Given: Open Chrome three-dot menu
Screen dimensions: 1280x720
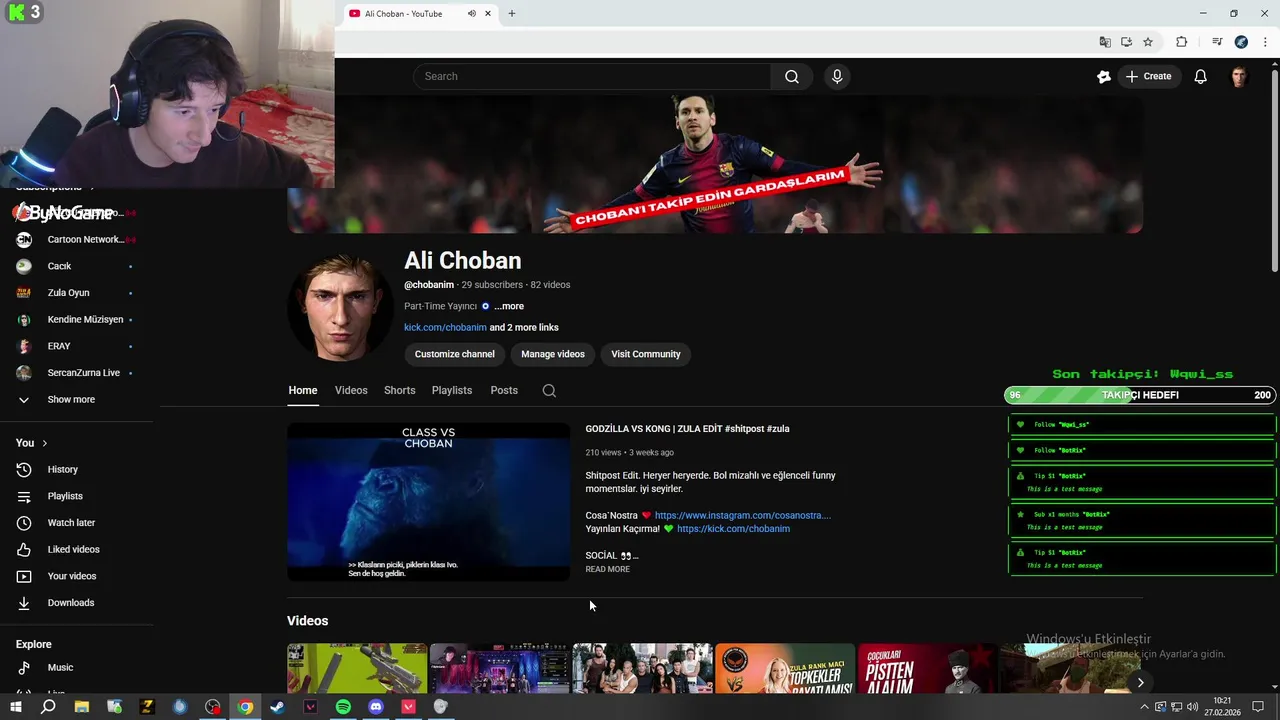Looking at the screenshot, I should click(1265, 42).
